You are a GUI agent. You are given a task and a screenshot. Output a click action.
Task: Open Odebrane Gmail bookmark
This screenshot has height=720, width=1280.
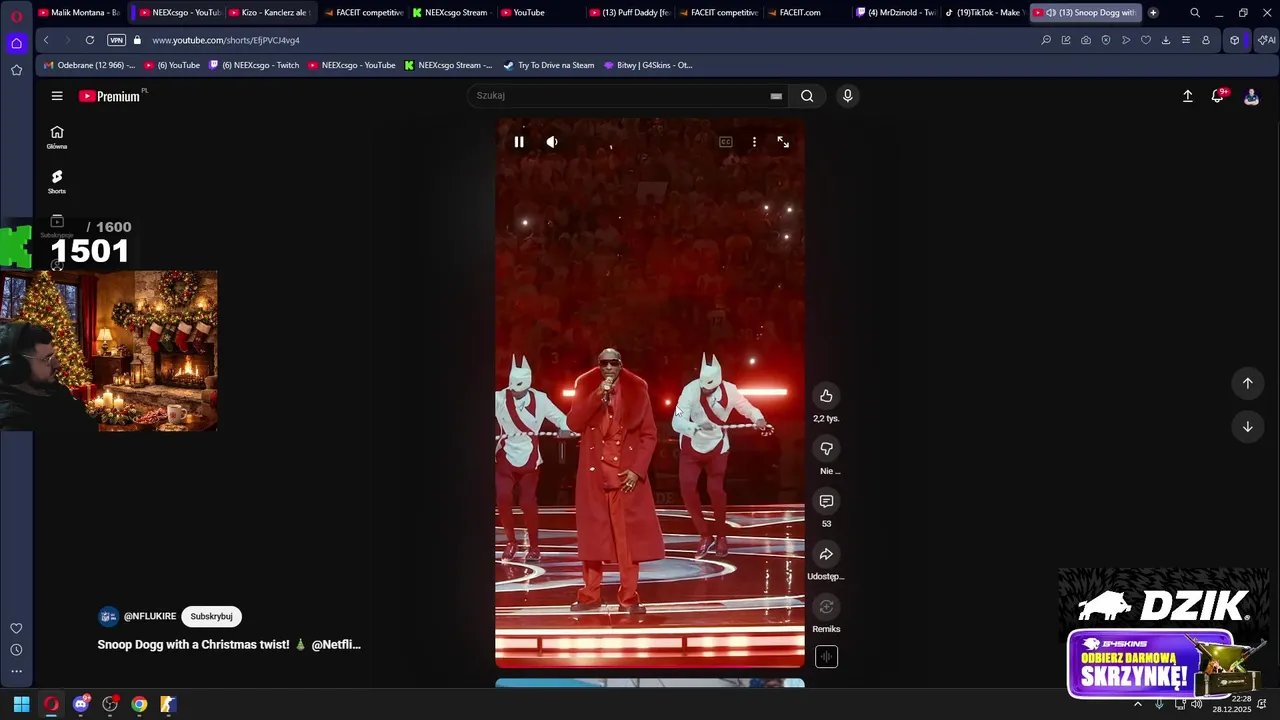(x=89, y=65)
